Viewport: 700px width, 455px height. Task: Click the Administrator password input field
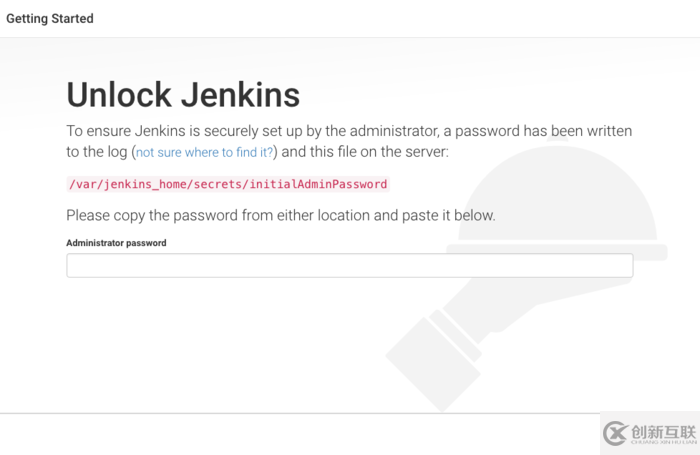[x=350, y=265]
